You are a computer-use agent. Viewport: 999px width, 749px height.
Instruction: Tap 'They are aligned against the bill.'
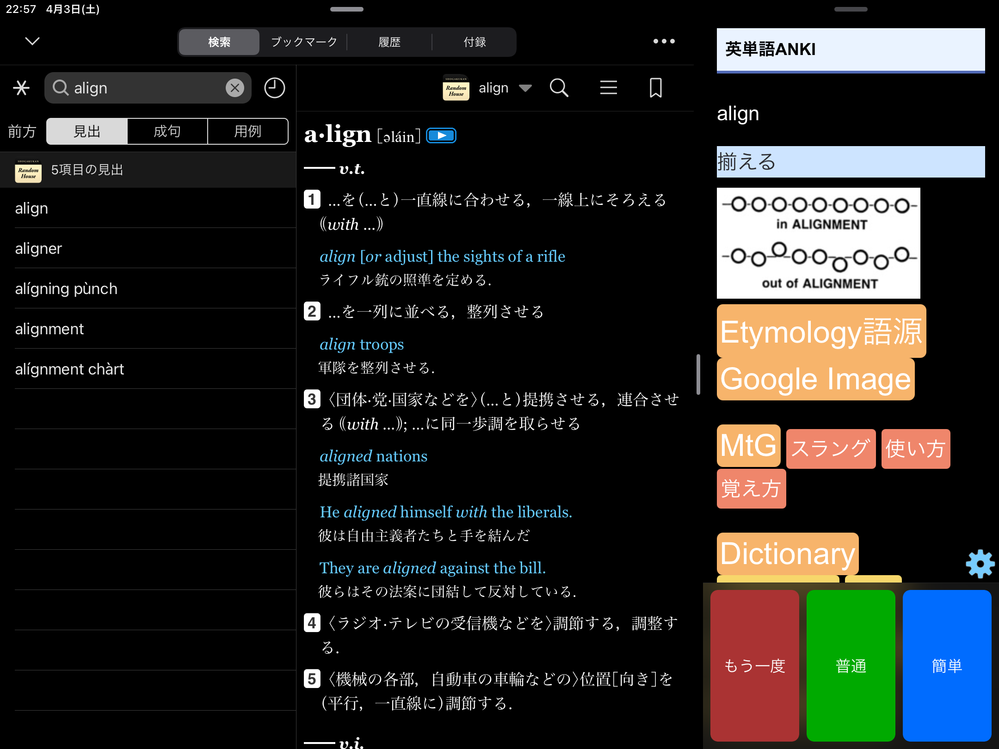click(x=433, y=568)
